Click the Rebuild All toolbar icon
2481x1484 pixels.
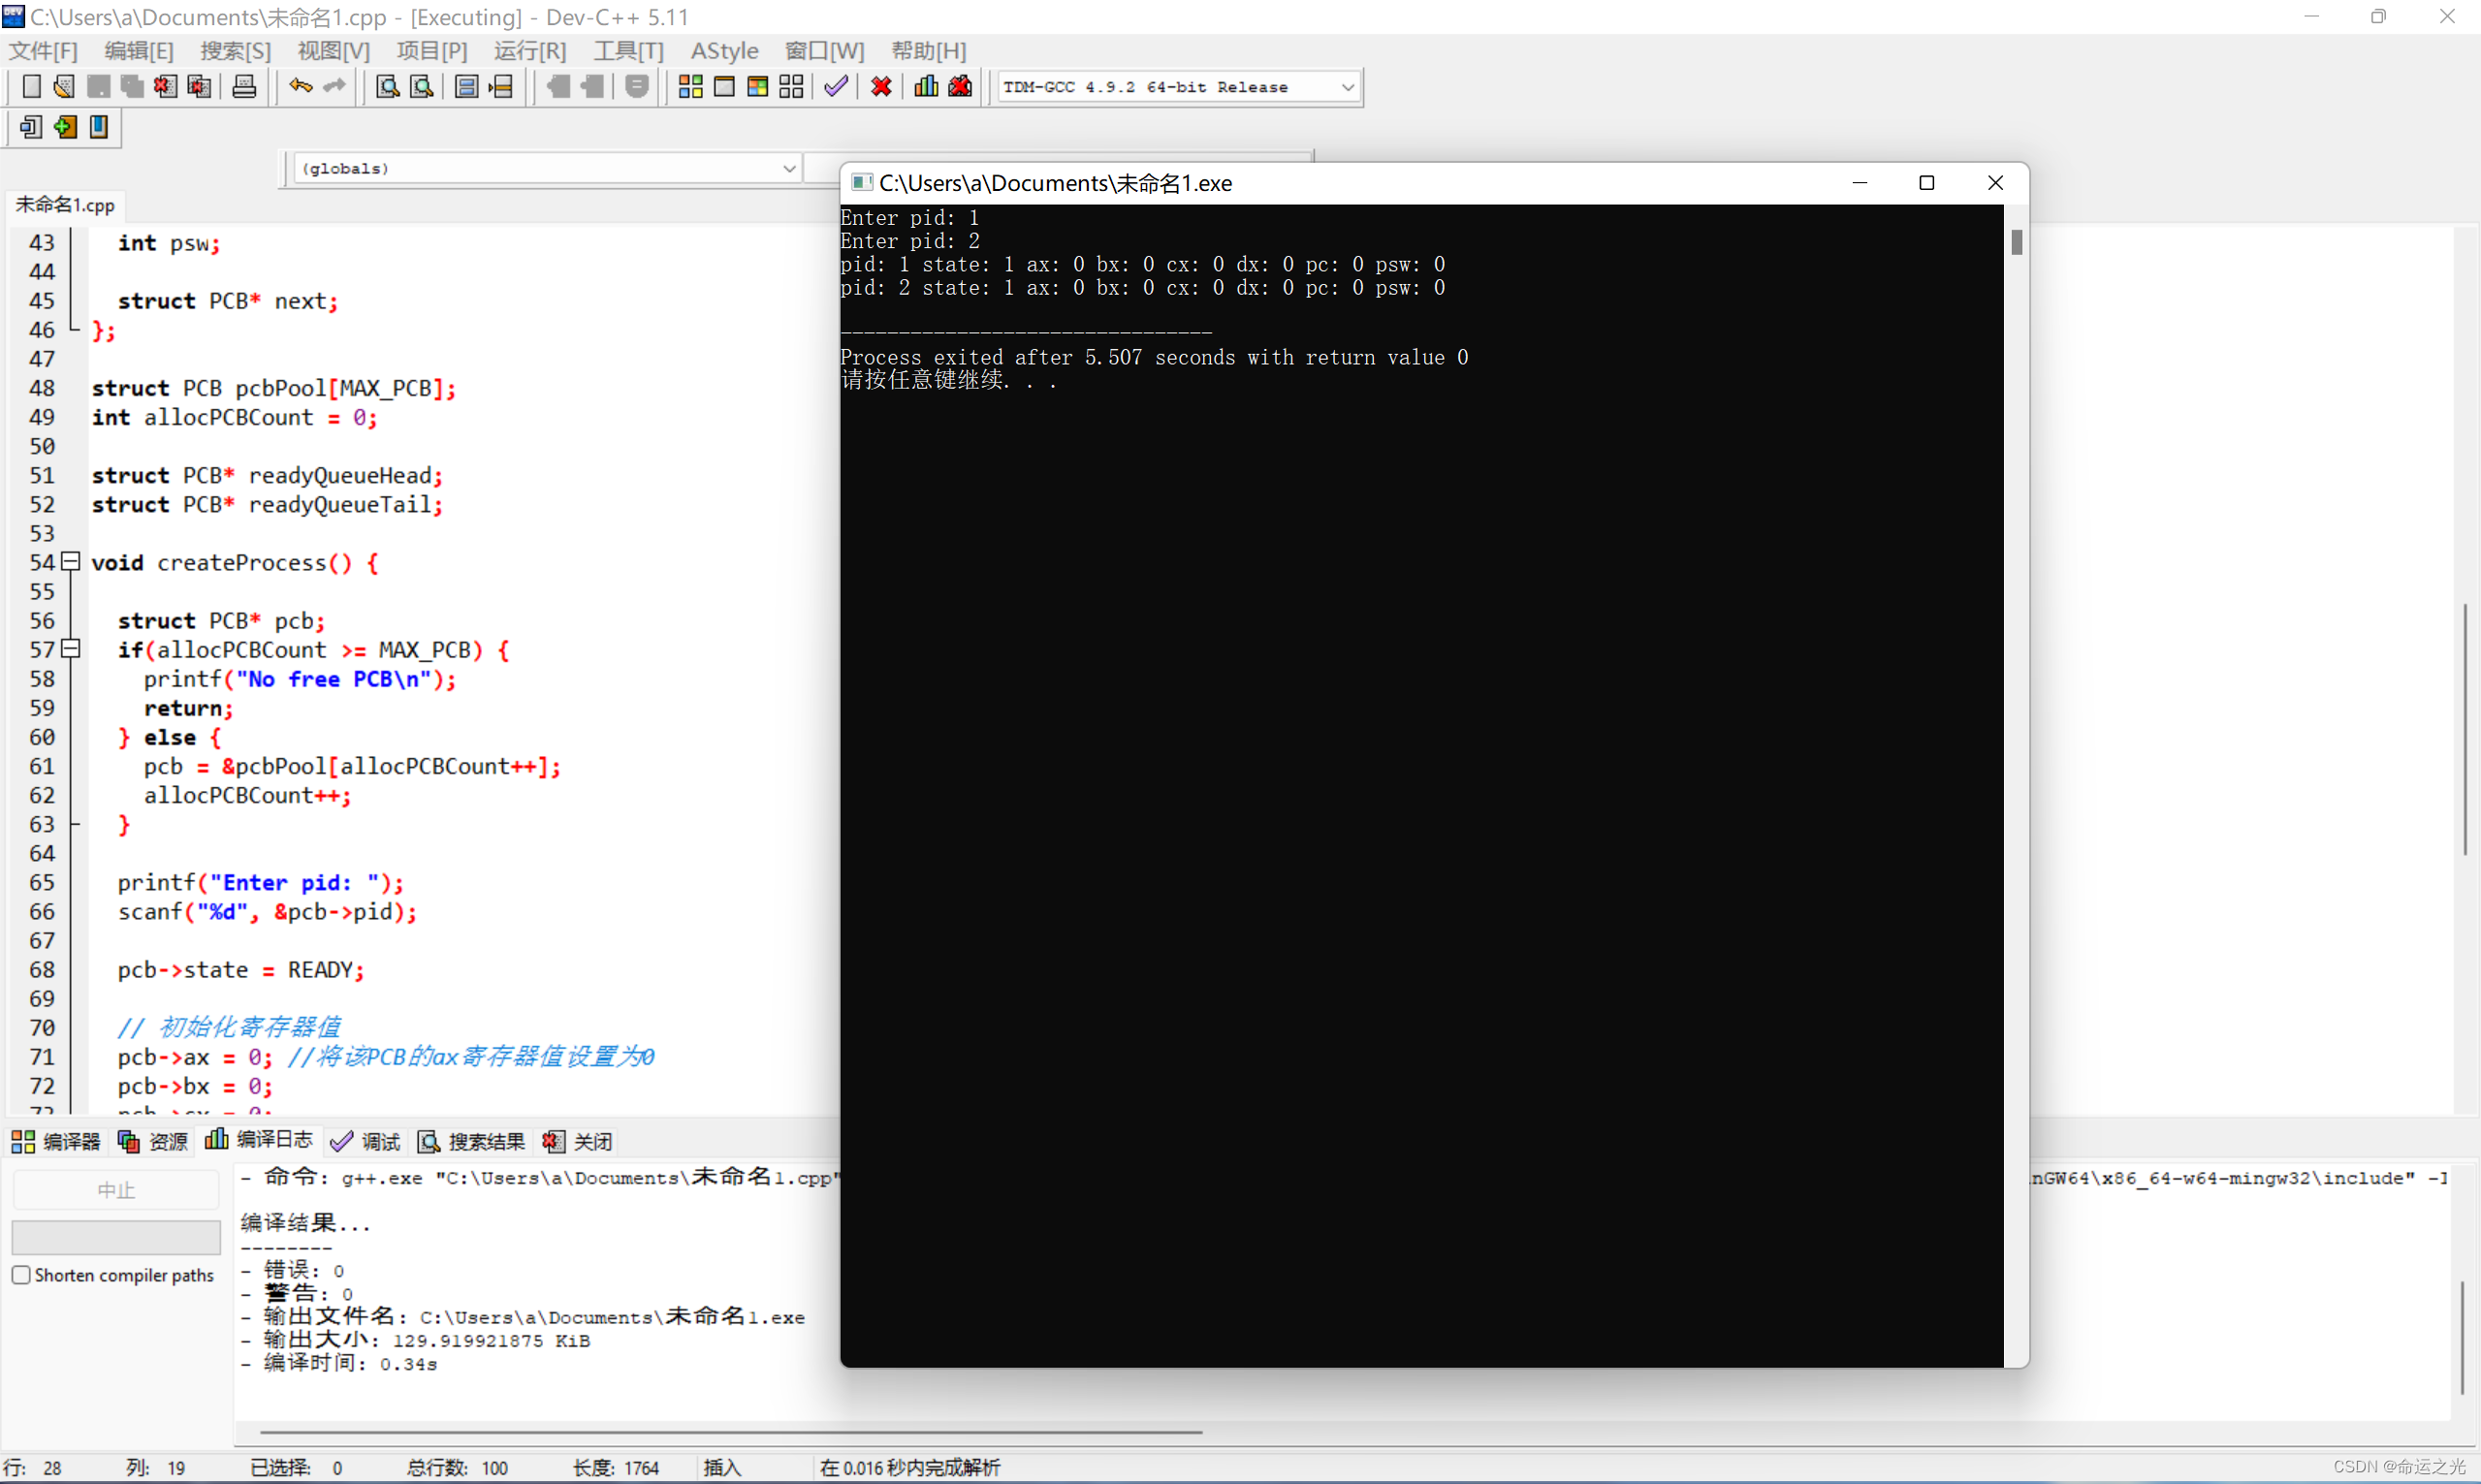791,87
